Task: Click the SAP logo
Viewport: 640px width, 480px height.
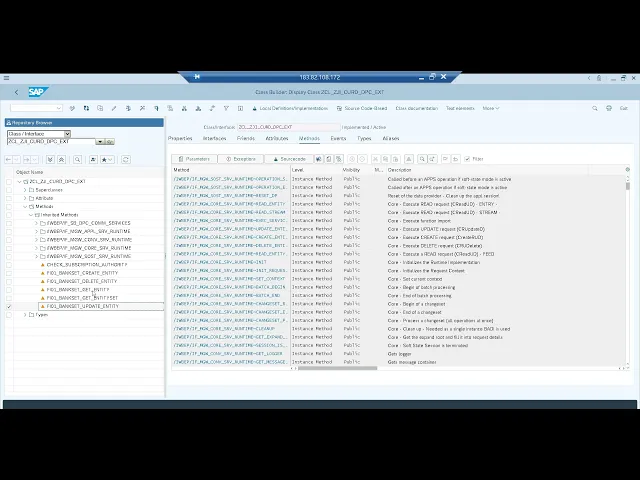Action: [38, 92]
